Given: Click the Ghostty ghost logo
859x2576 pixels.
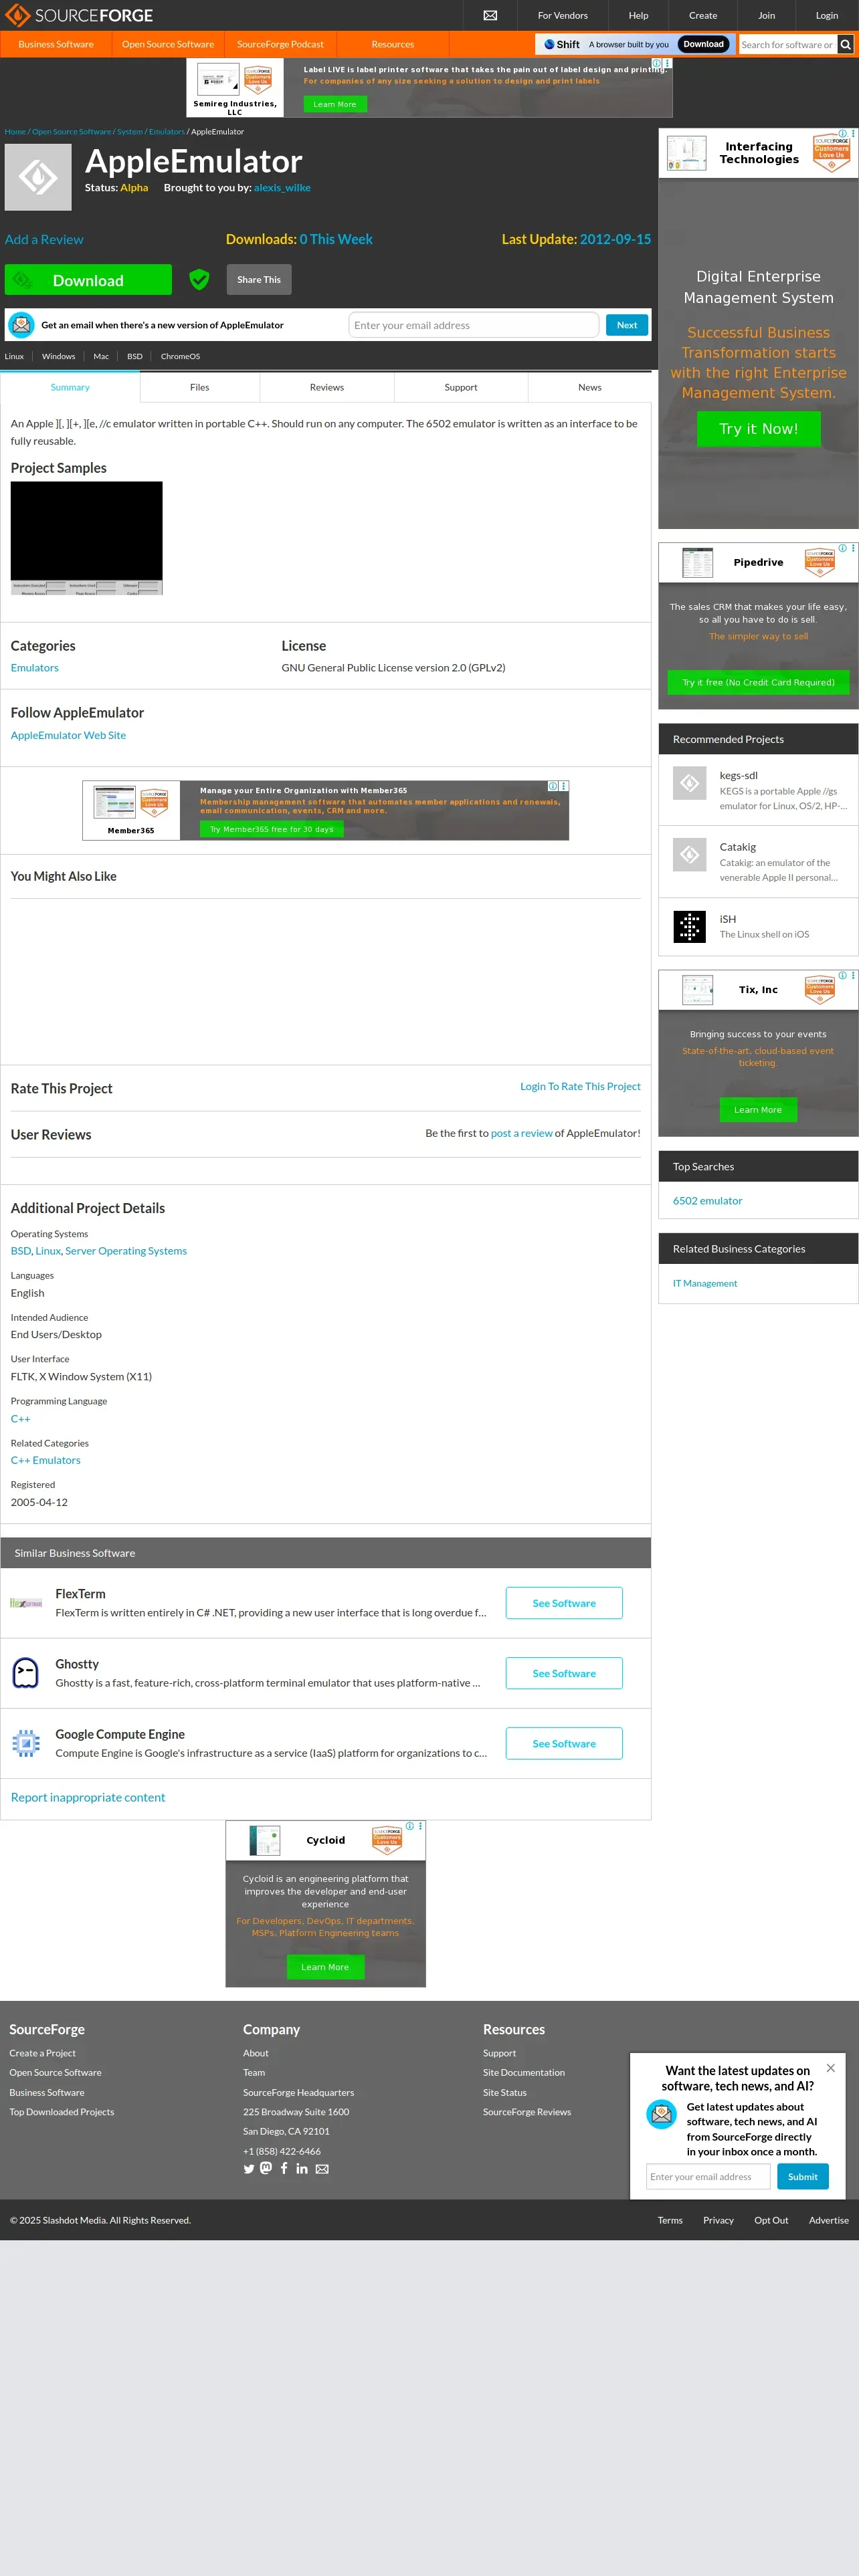Looking at the screenshot, I should 26,1673.
